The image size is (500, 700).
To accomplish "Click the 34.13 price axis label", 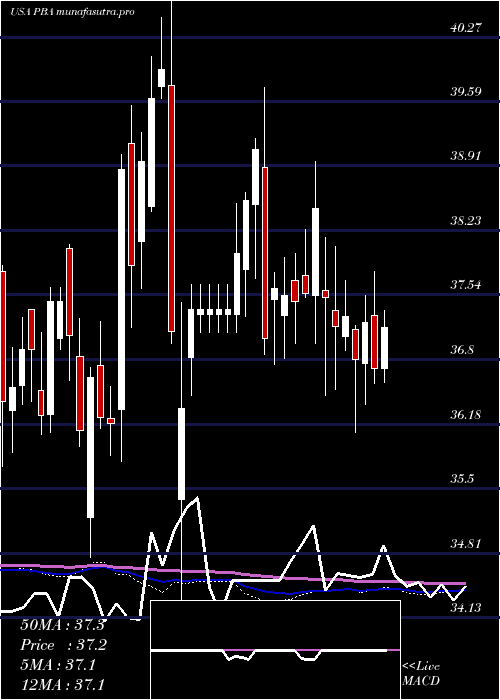I will click(466, 607).
